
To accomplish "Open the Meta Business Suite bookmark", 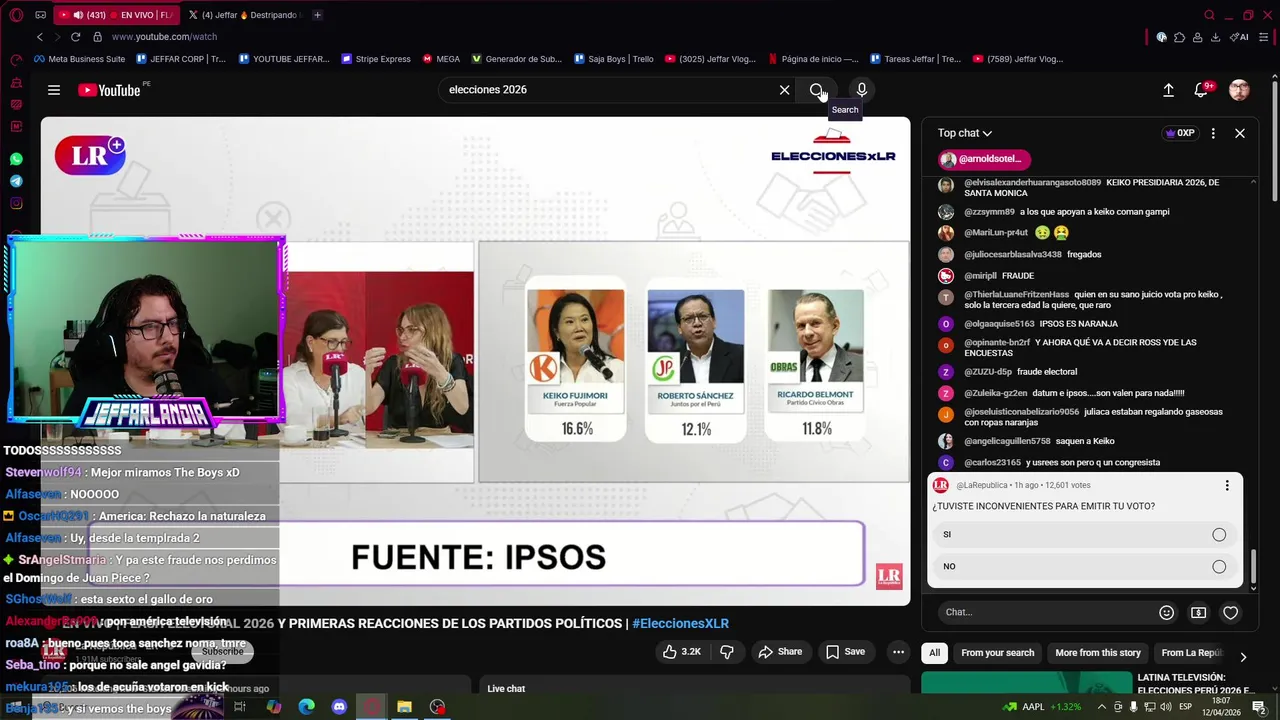I will pyautogui.click(x=79, y=59).
